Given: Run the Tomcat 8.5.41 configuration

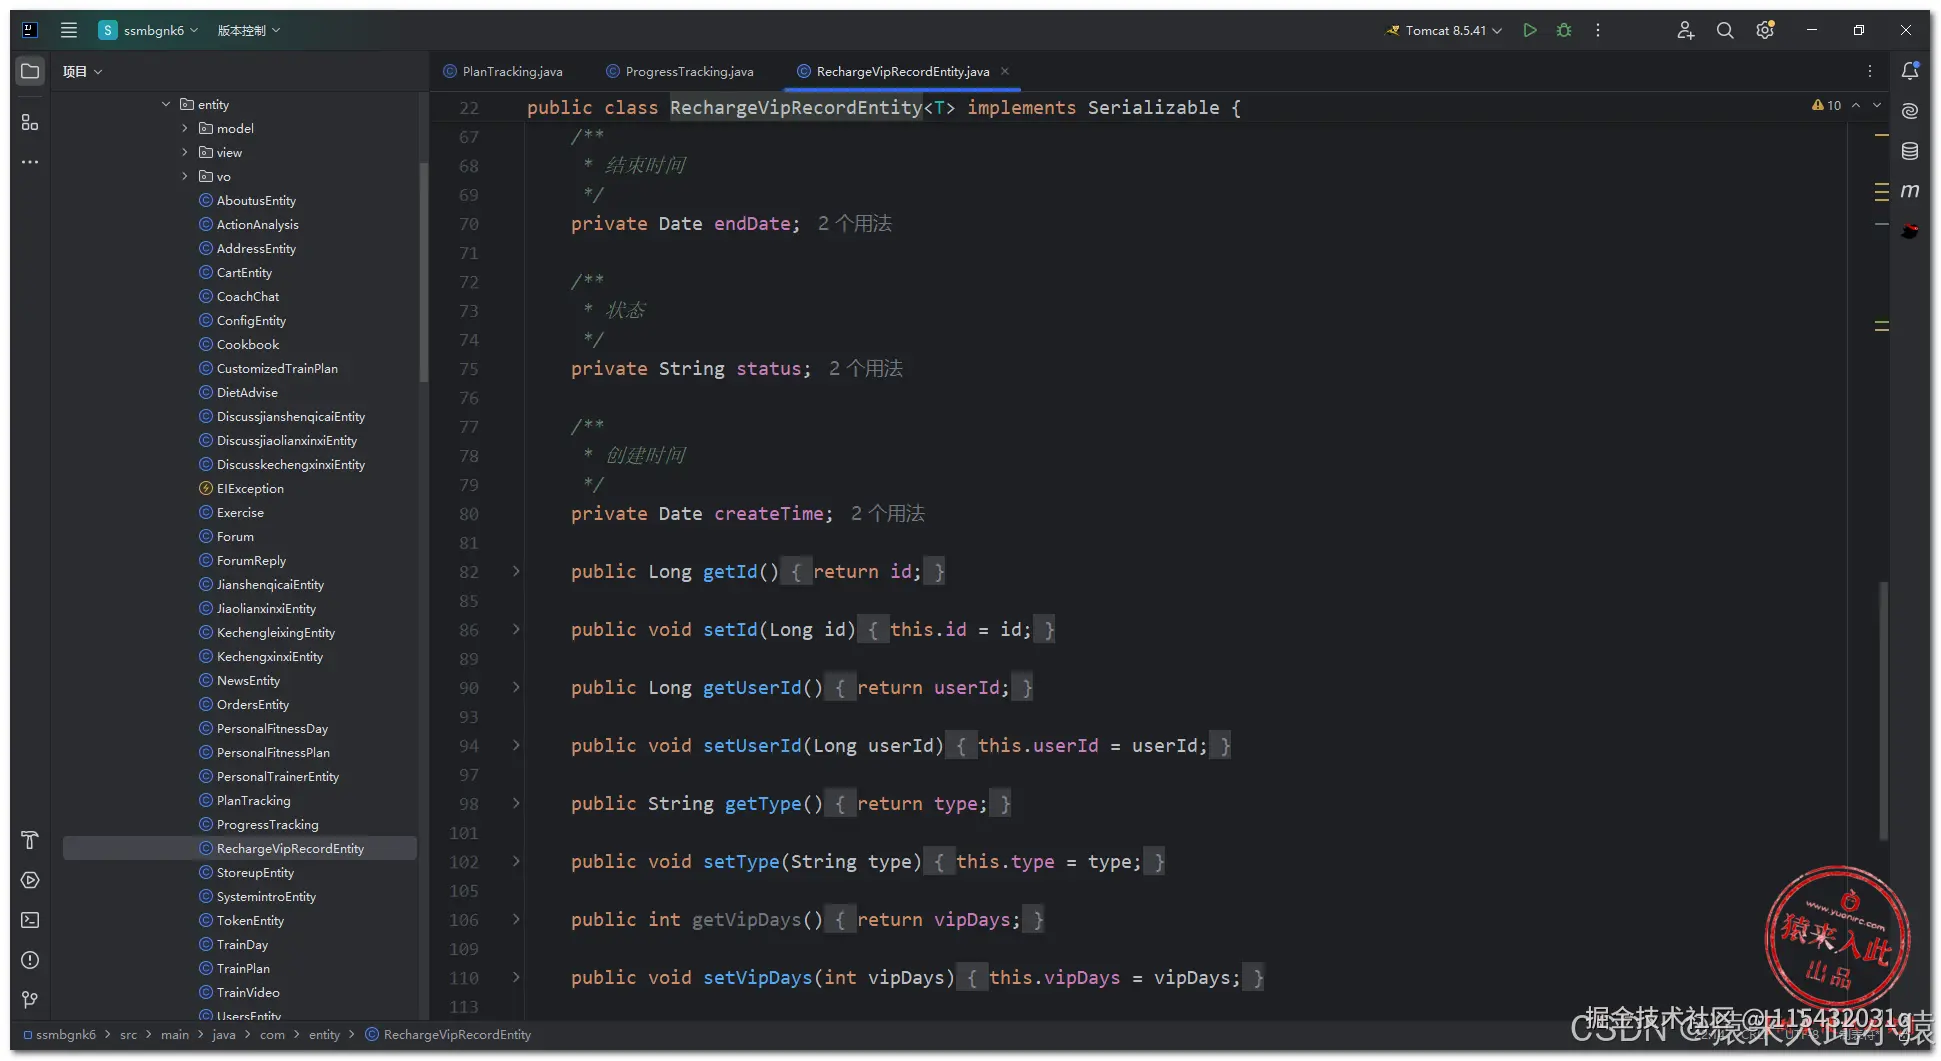Looking at the screenshot, I should 1529,30.
